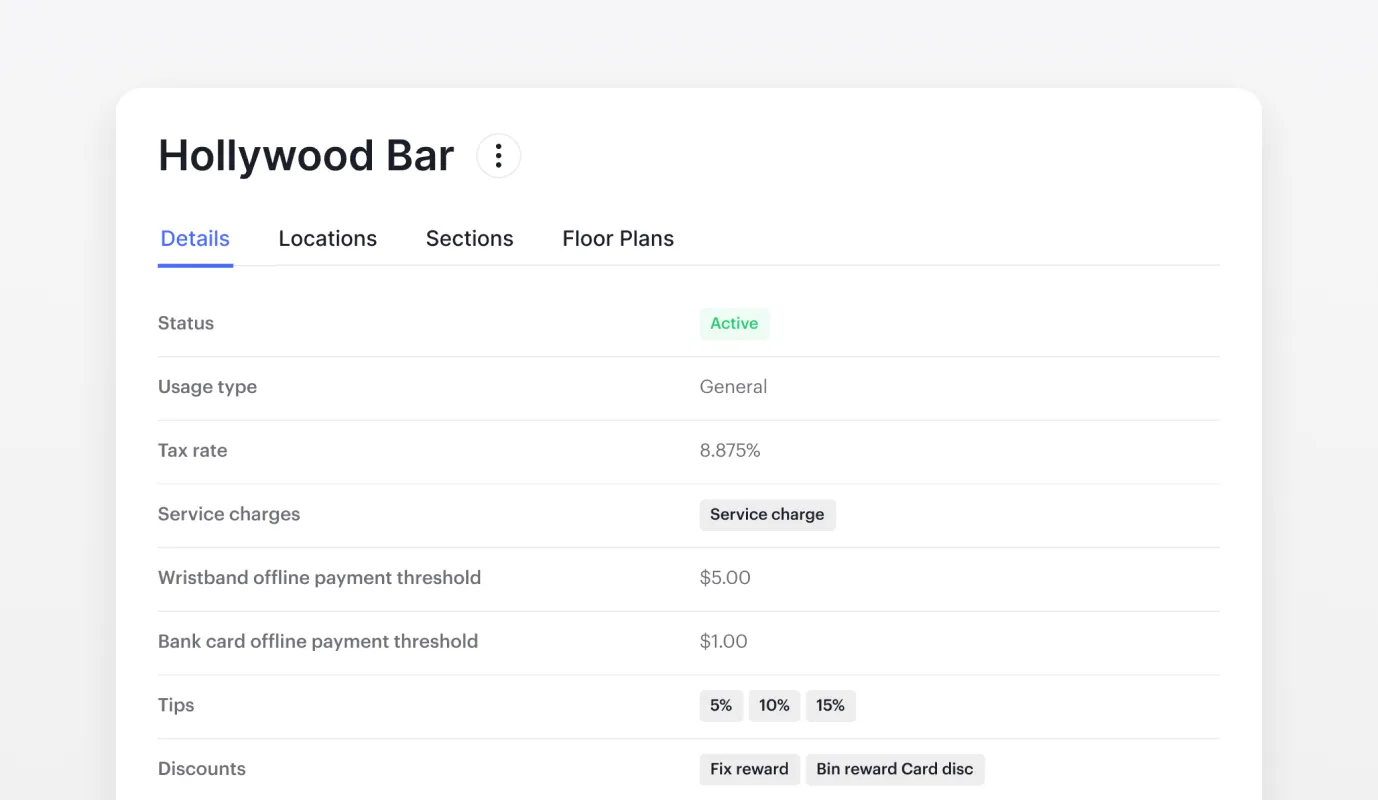Image resolution: width=1378 pixels, height=800 pixels.
Task: Click the Fix reward discount tag
Action: (749, 769)
